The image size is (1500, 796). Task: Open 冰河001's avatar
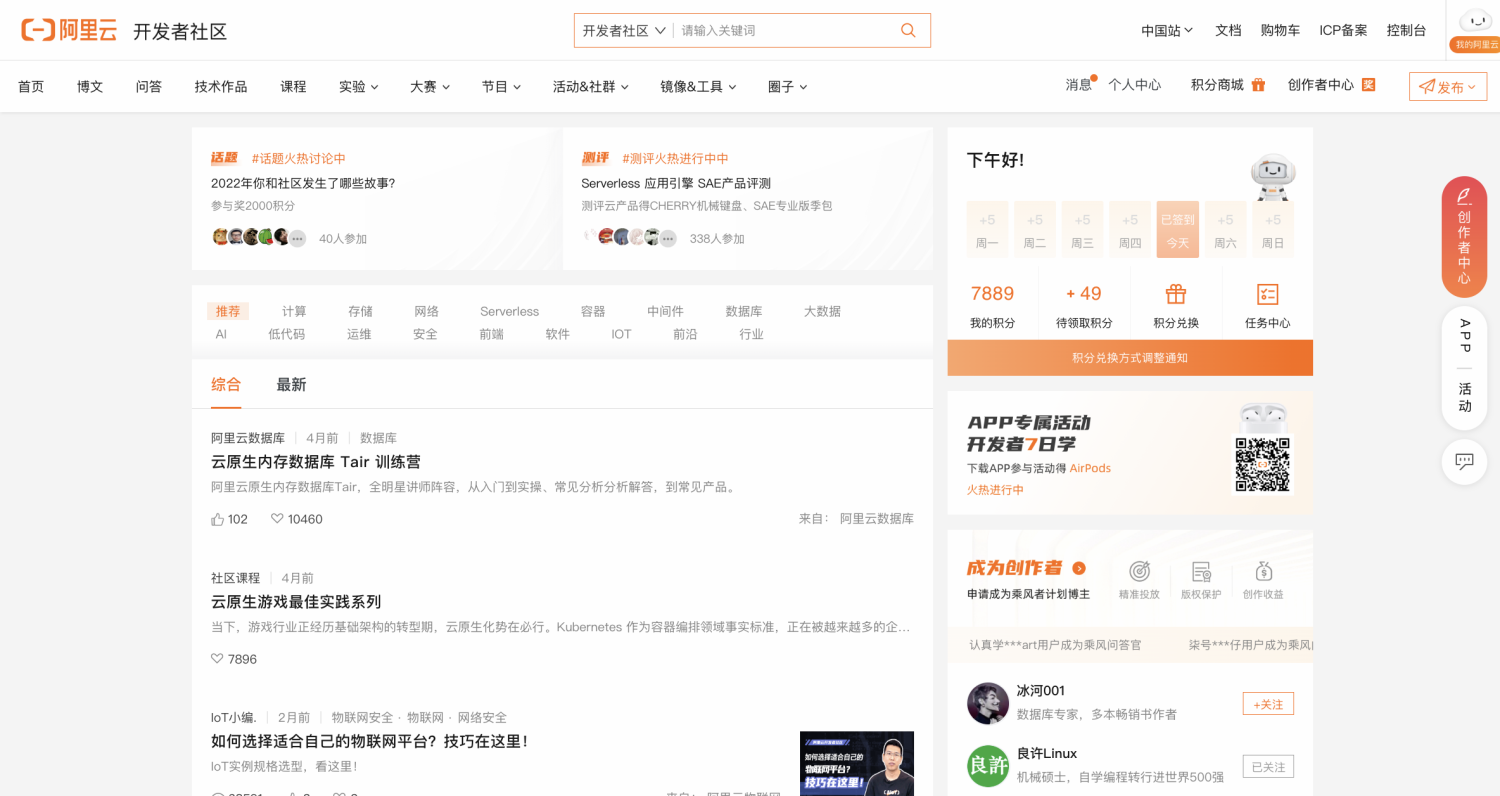[988, 703]
